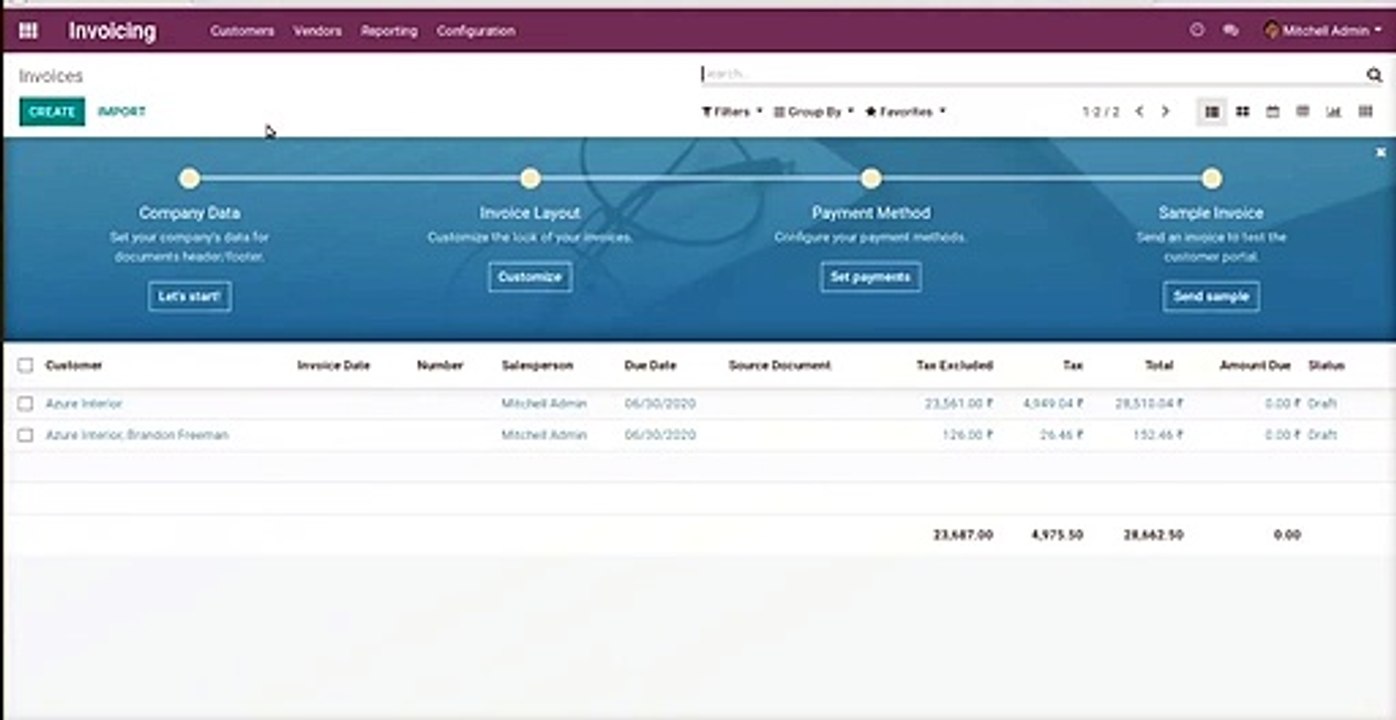Click the Set payments button

coord(871,277)
